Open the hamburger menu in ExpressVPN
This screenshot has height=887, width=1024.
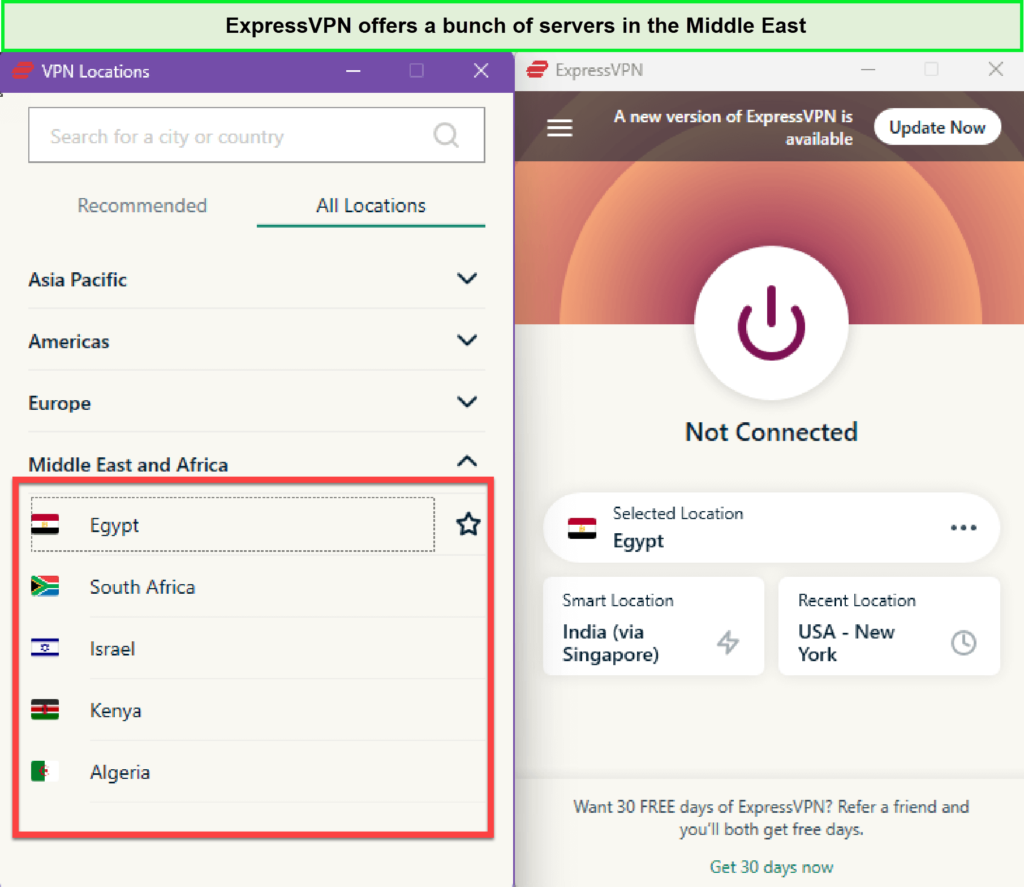[560, 127]
